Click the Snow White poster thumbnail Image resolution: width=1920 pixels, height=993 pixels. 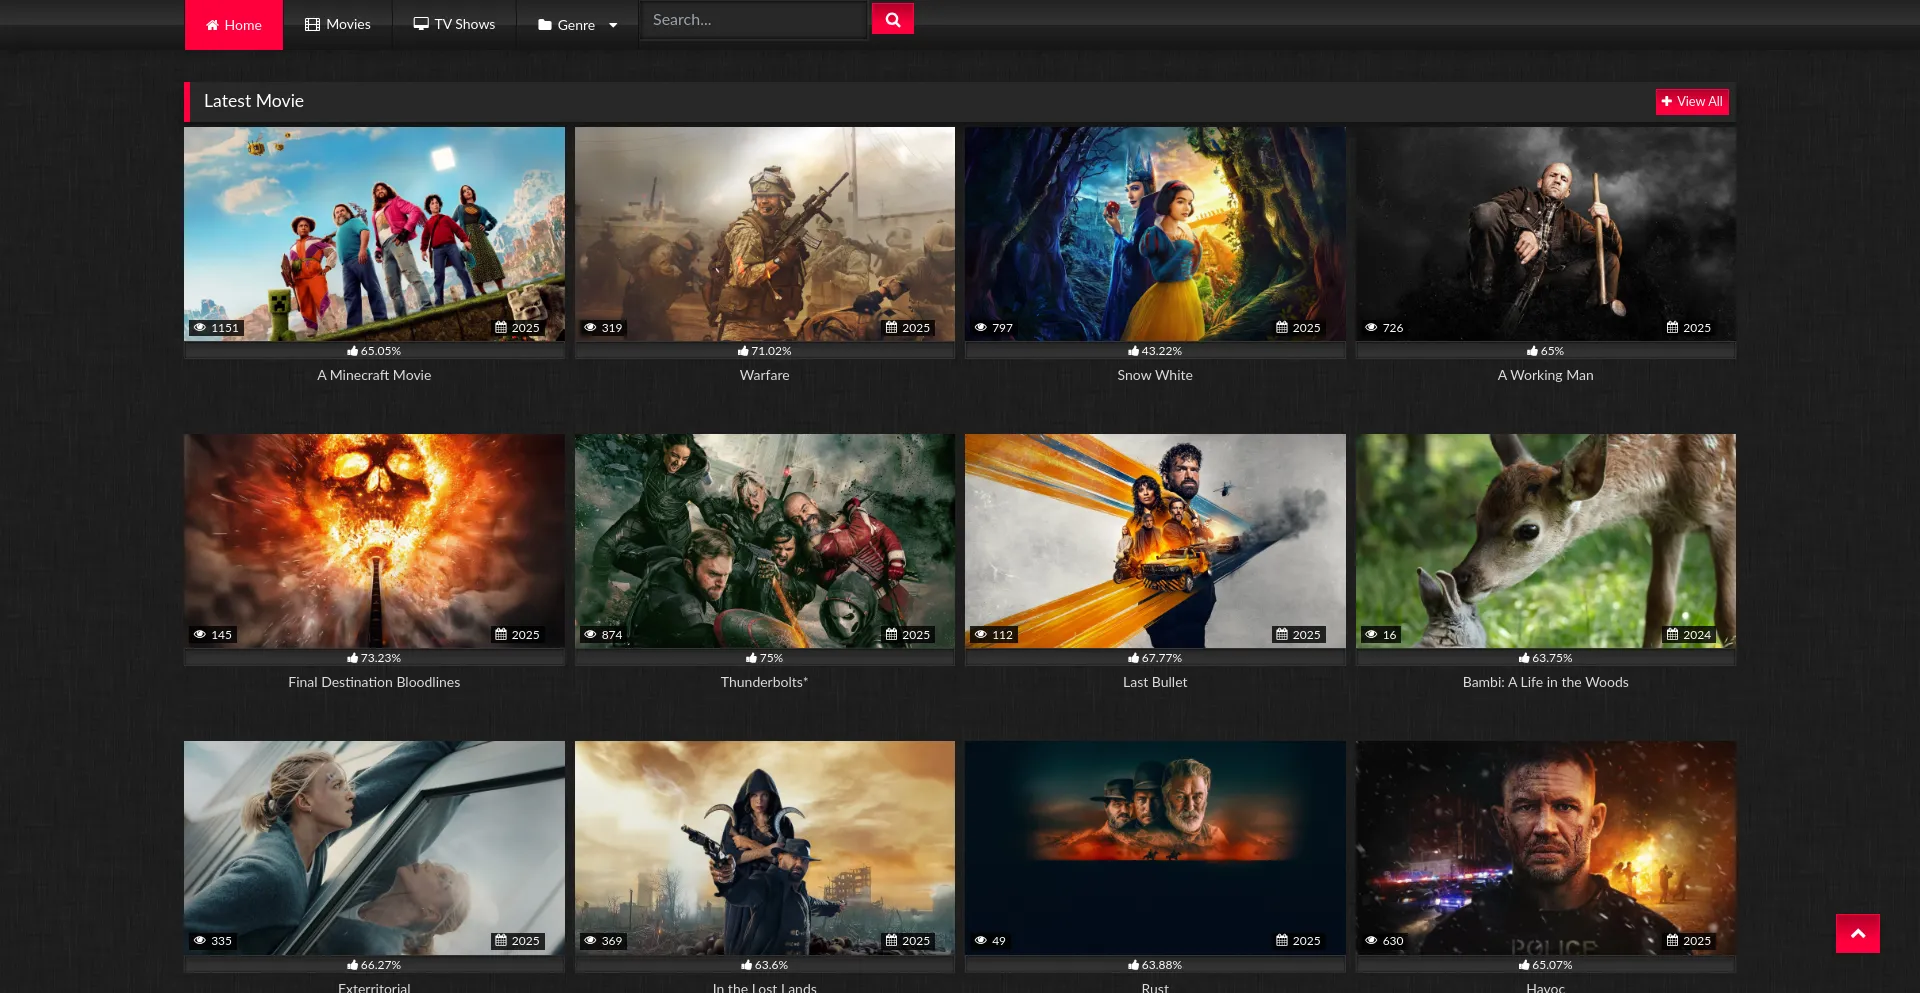tap(1155, 234)
